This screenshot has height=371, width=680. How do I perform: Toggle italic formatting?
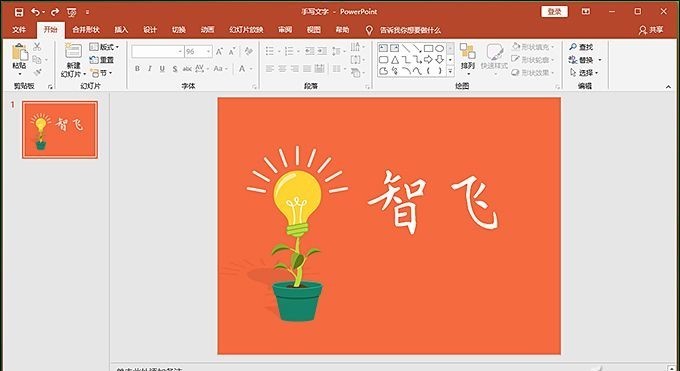coord(150,69)
